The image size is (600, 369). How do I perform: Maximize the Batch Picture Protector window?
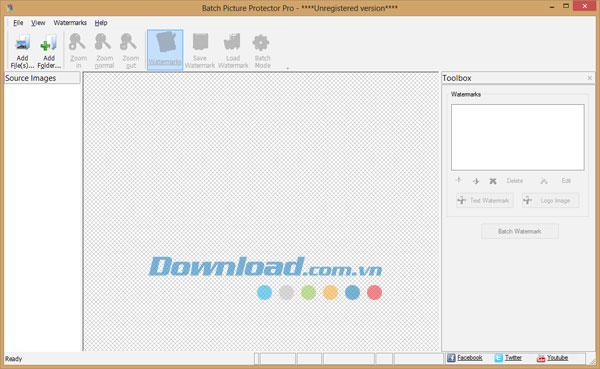(566, 6)
